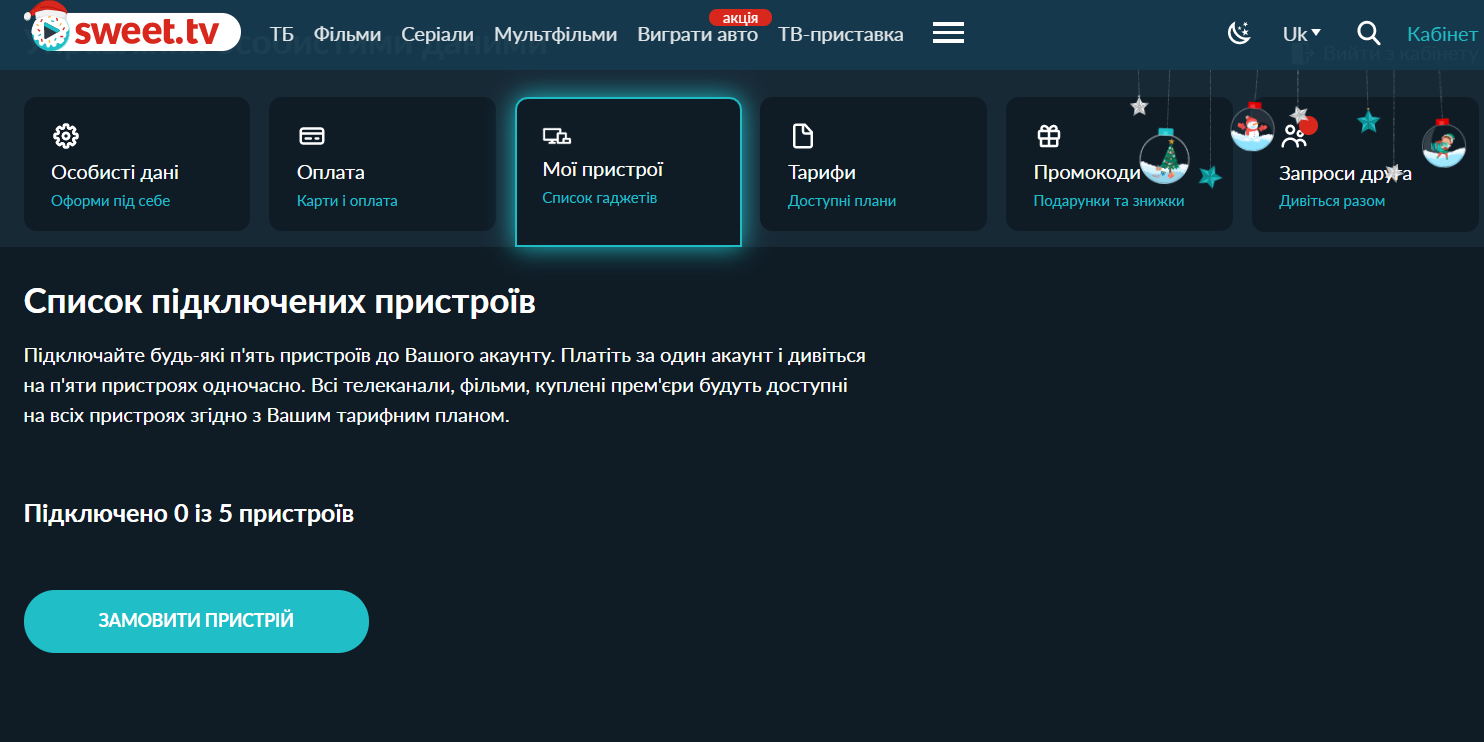Click the gear icon for Особисті дані
1484x742 pixels.
point(65,136)
